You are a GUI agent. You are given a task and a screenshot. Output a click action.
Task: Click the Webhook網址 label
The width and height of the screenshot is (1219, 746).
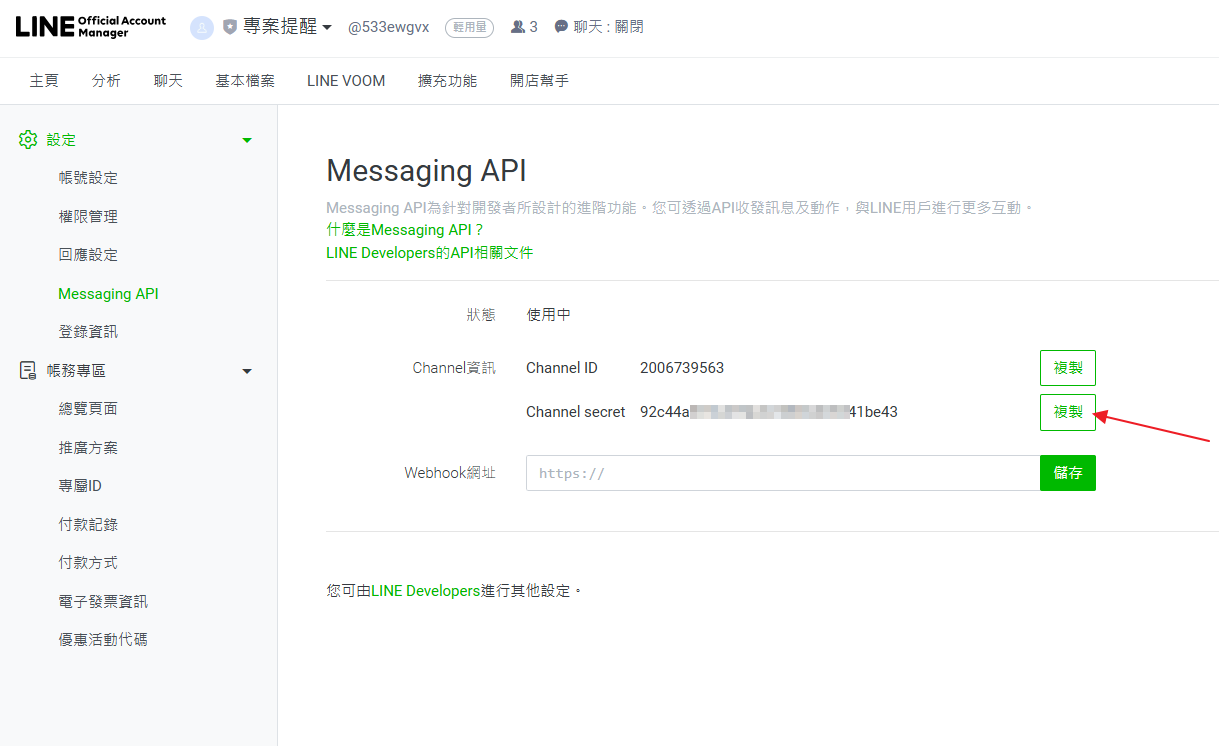pyautogui.click(x=450, y=473)
